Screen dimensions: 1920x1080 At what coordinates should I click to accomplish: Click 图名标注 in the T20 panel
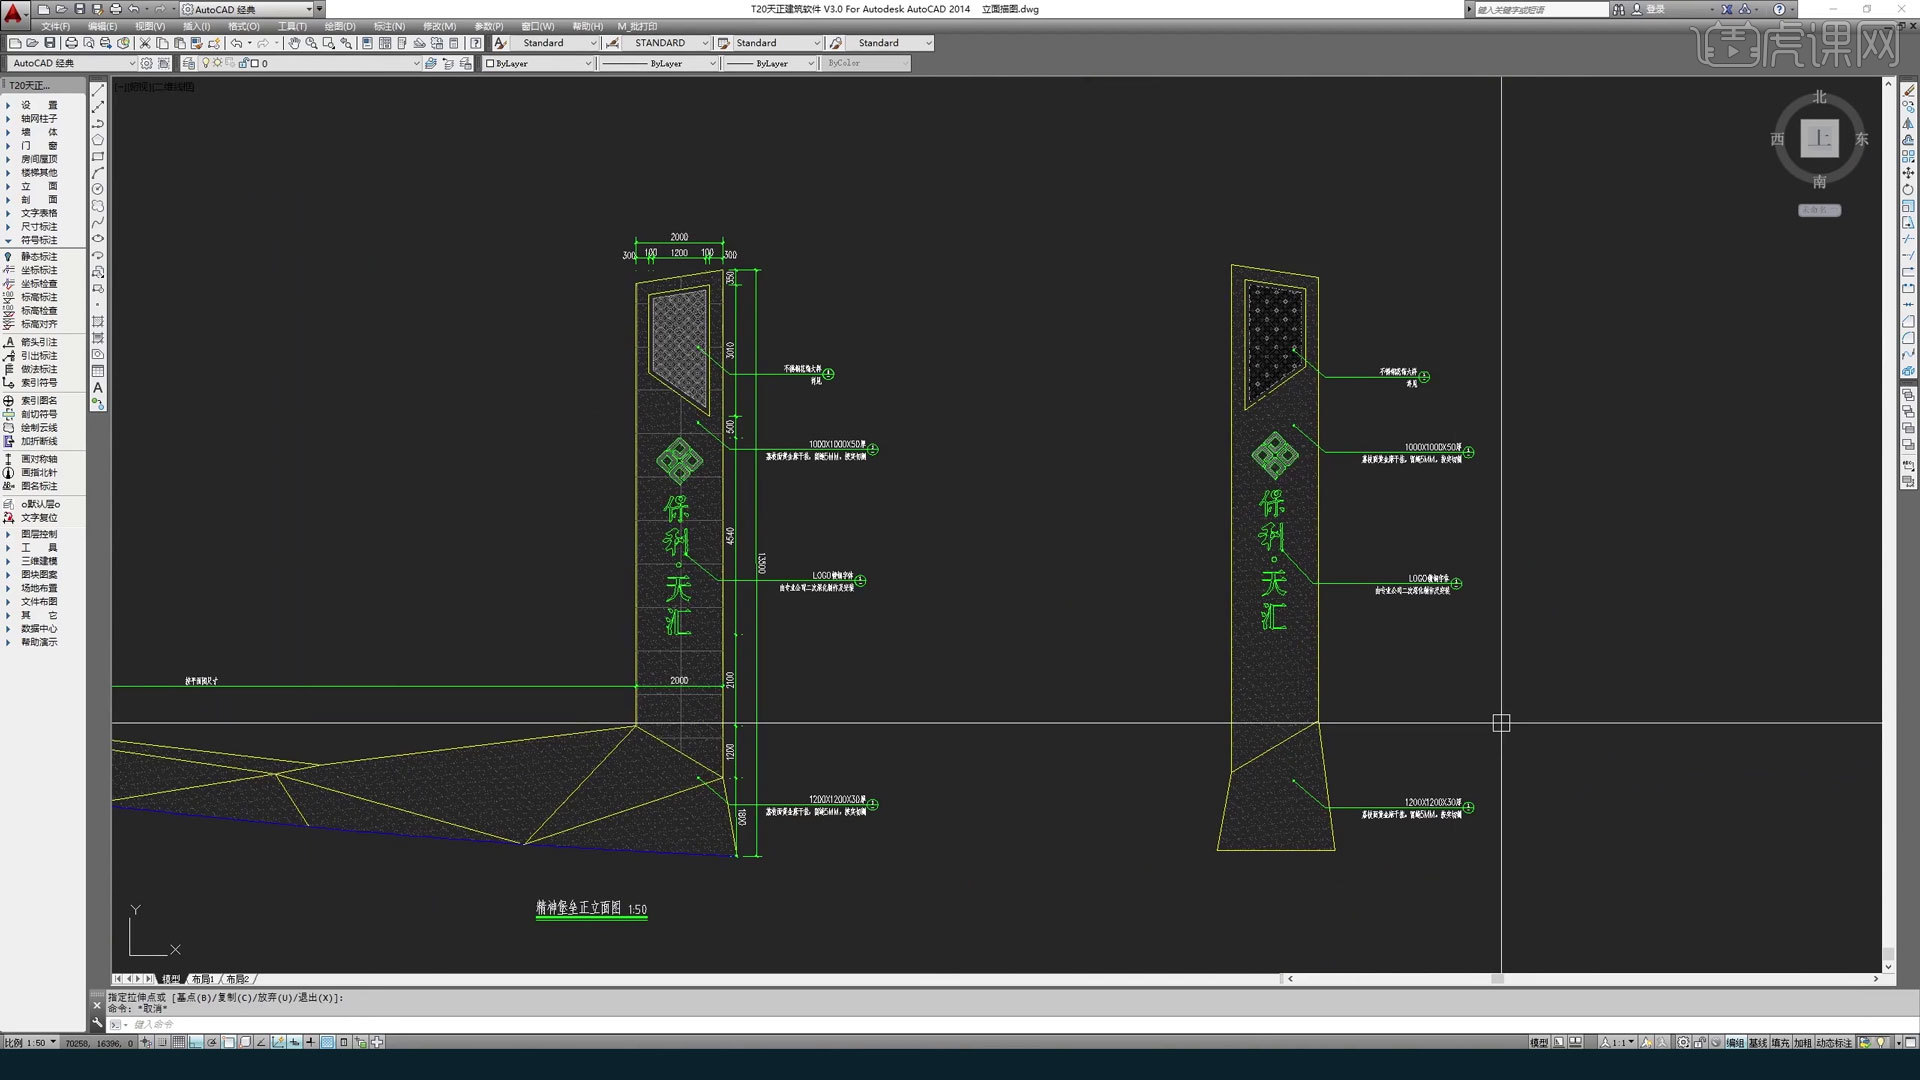point(39,486)
